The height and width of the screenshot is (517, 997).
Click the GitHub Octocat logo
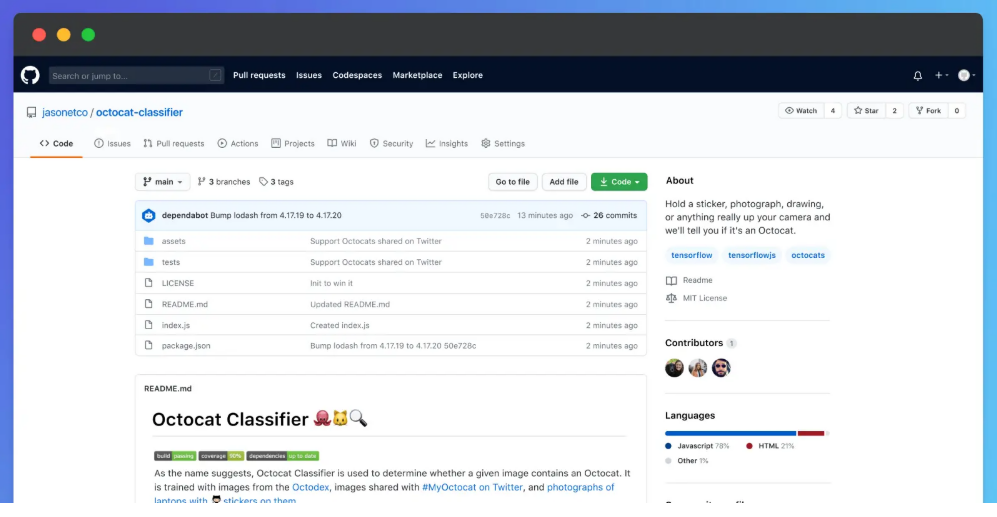(x=30, y=75)
